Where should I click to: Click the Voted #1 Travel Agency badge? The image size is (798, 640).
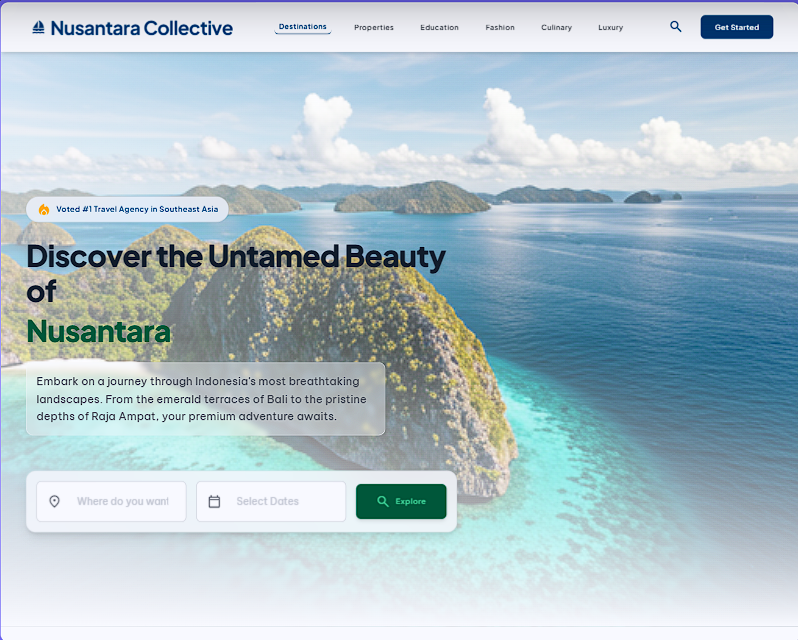[127, 209]
